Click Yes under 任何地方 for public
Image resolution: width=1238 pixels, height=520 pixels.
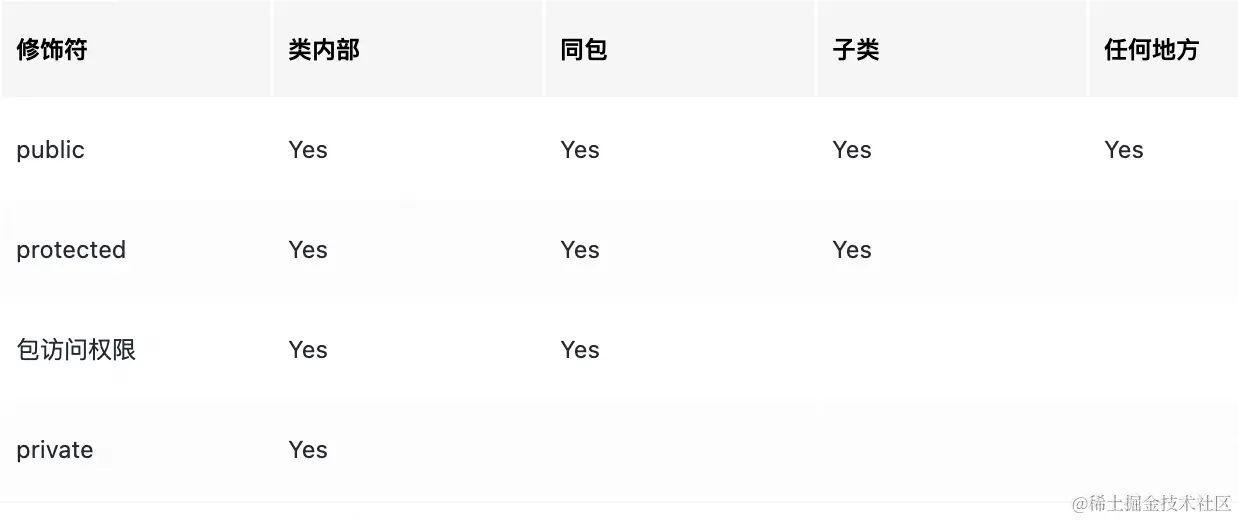[x=1124, y=150]
